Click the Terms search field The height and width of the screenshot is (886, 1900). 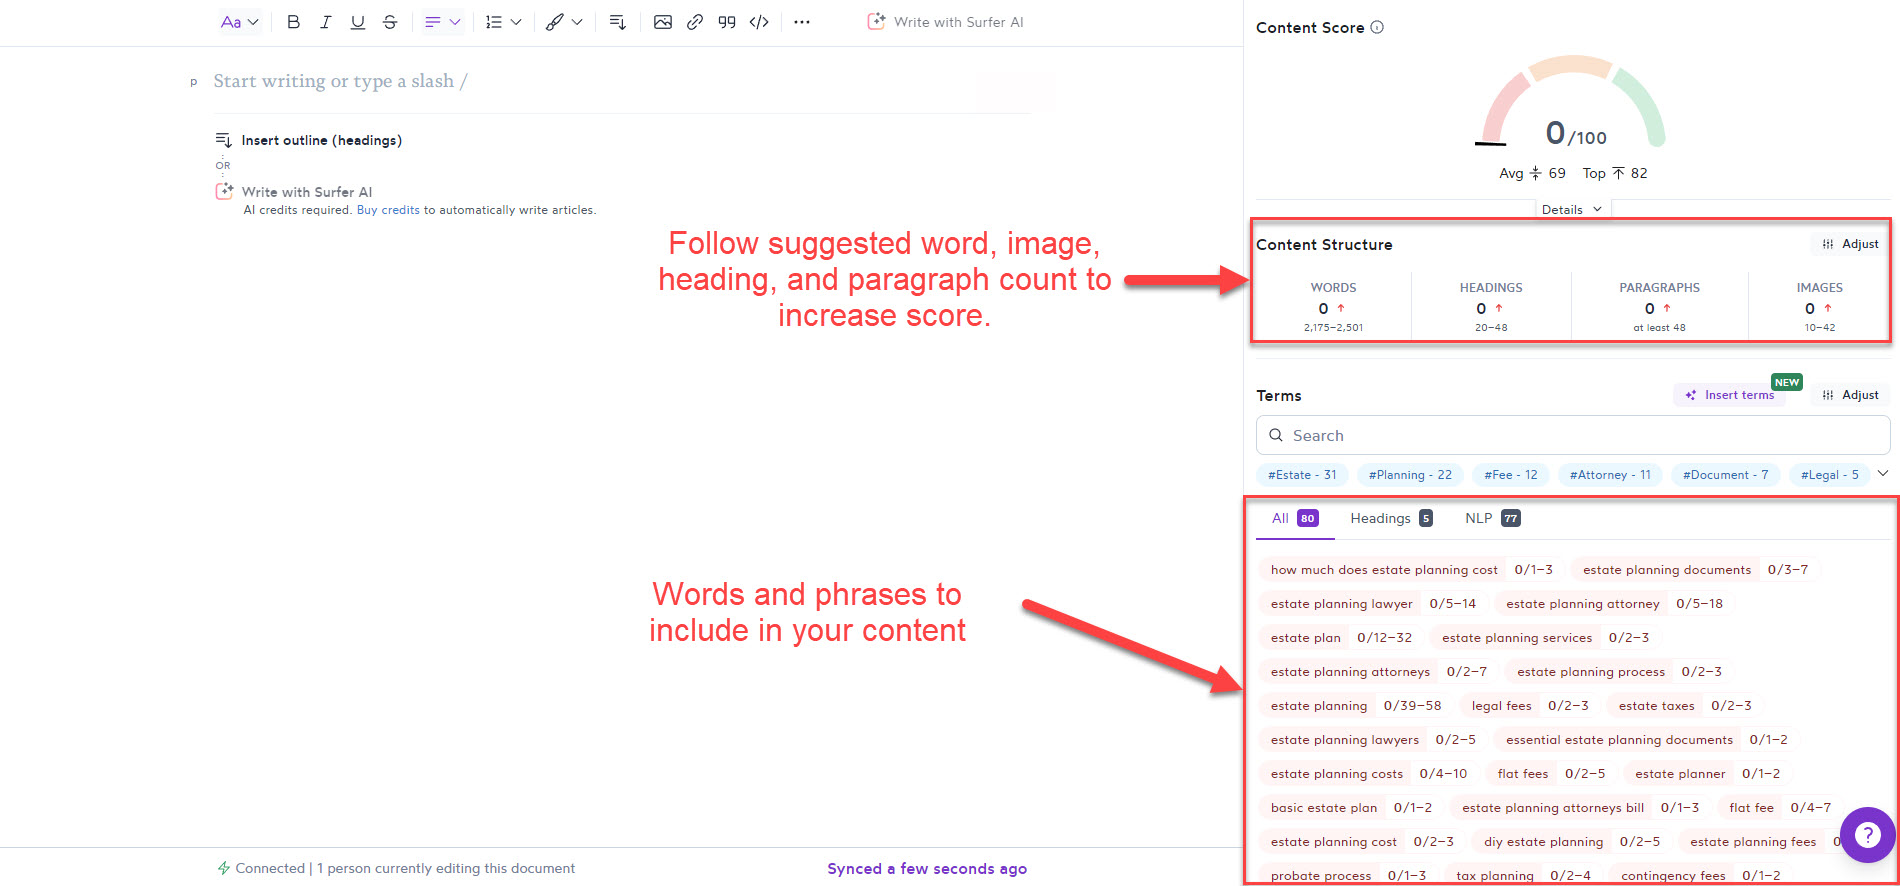pos(1573,435)
